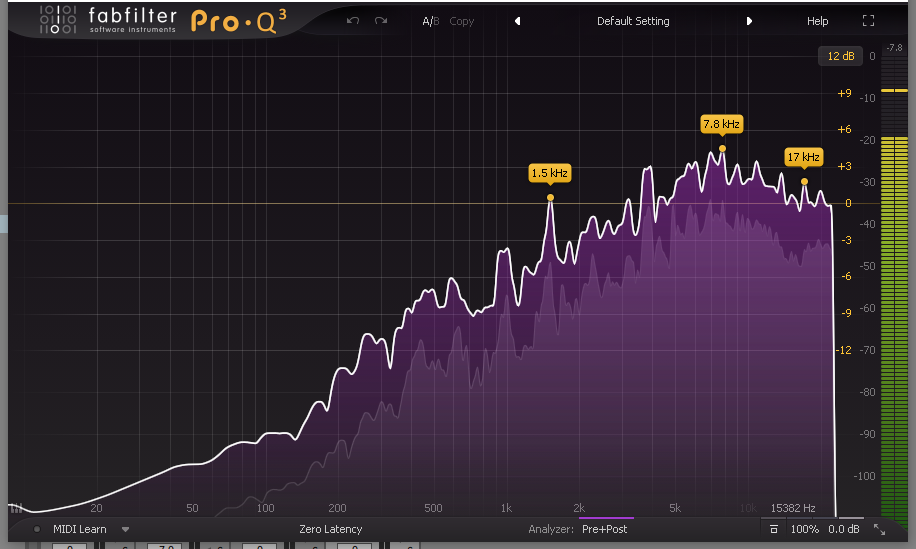Open the Default Setting preset menu
Viewport: 916px width, 549px height.
coord(633,21)
